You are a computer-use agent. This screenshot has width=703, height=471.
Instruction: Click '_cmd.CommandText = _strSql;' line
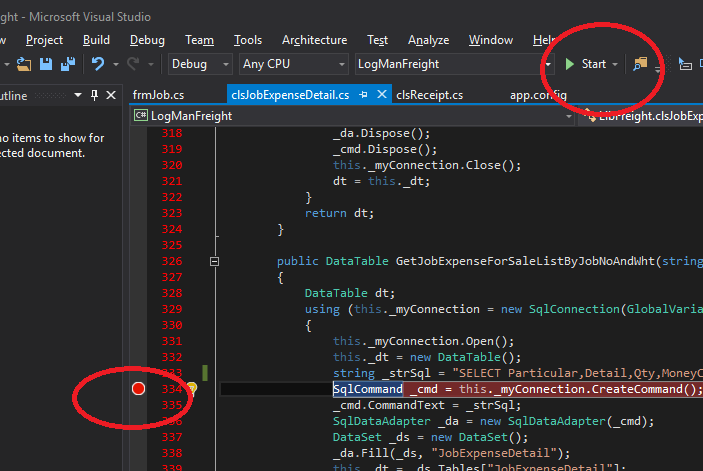point(427,405)
